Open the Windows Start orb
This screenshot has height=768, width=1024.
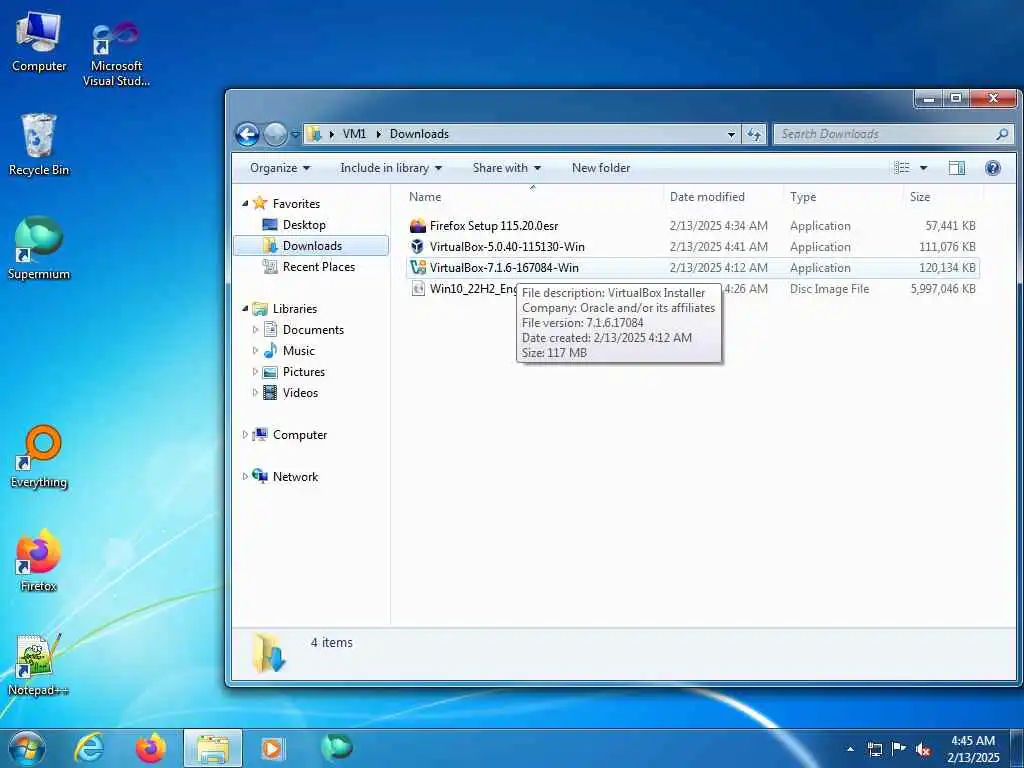[x=27, y=748]
